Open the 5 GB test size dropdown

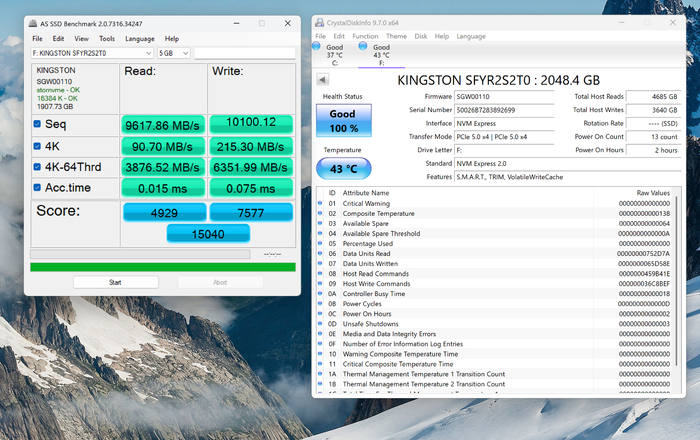[x=174, y=53]
